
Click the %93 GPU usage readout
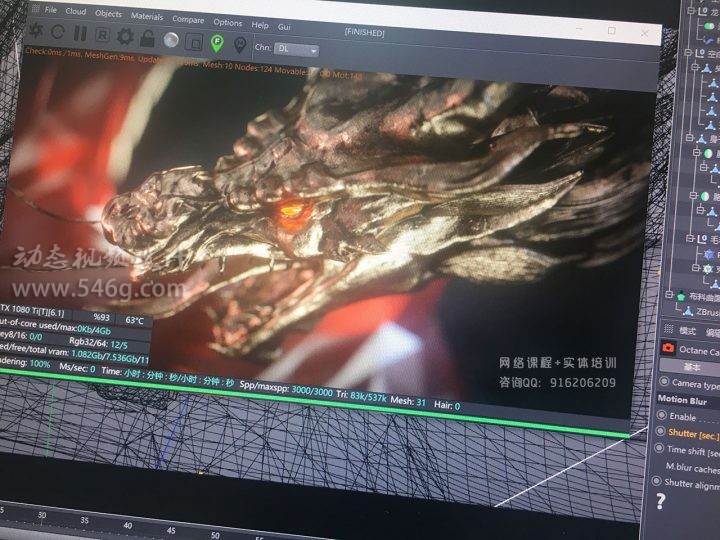(101, 317)
